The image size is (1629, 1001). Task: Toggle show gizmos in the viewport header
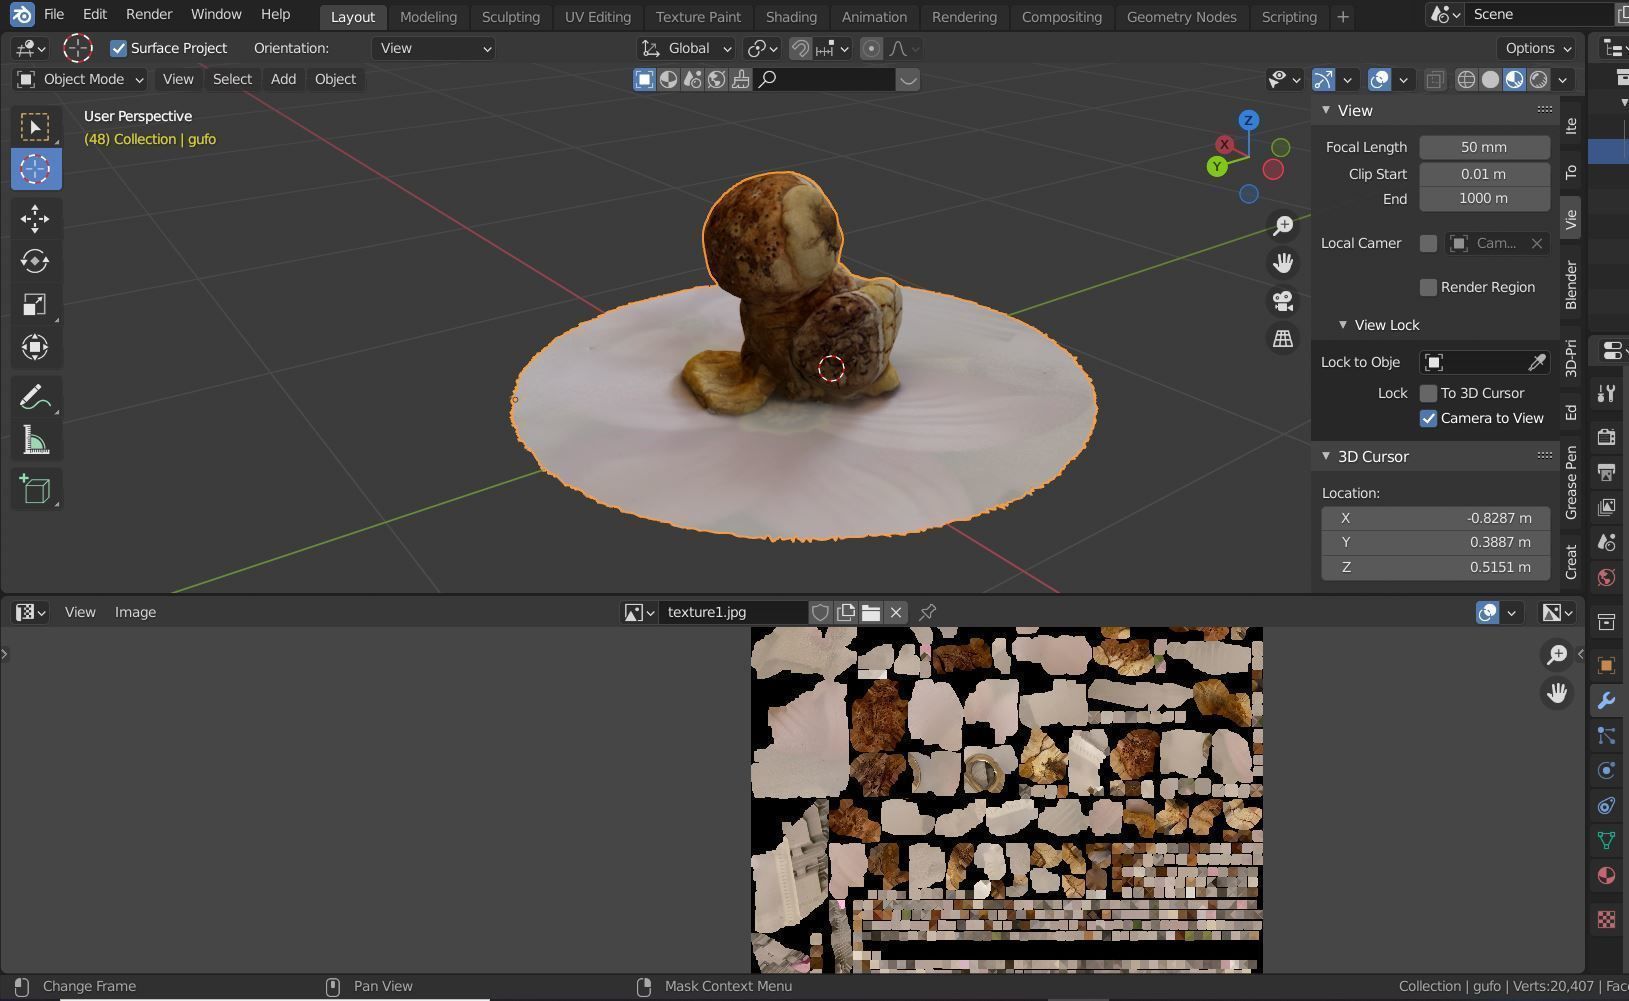coord(1323,80)
